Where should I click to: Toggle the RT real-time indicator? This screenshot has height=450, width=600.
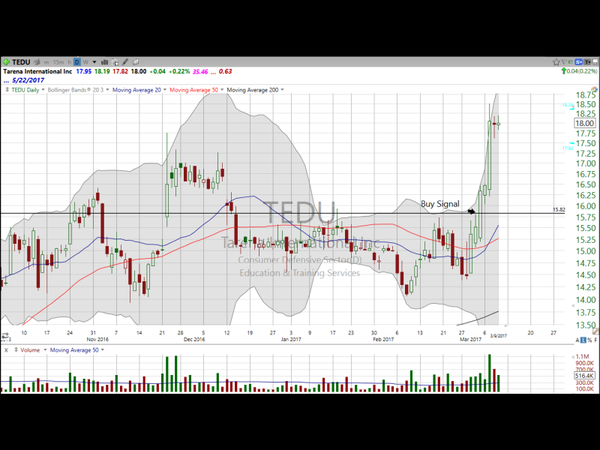click(x=571, y=62)
